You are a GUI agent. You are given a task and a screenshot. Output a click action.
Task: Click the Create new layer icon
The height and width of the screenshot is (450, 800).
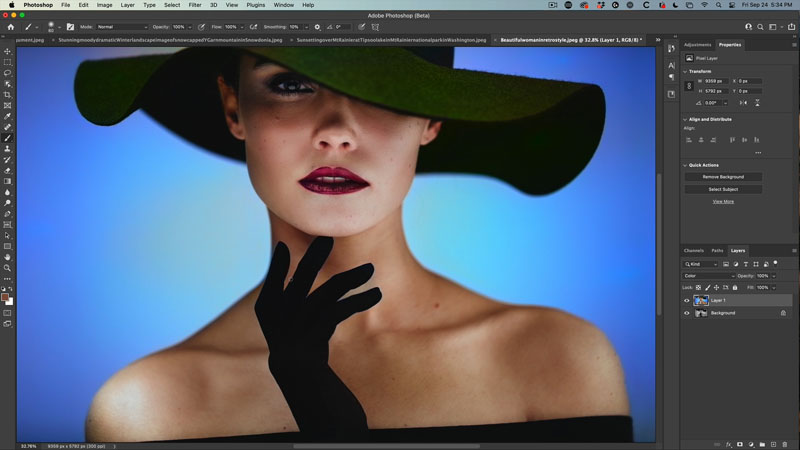(775, 443)
